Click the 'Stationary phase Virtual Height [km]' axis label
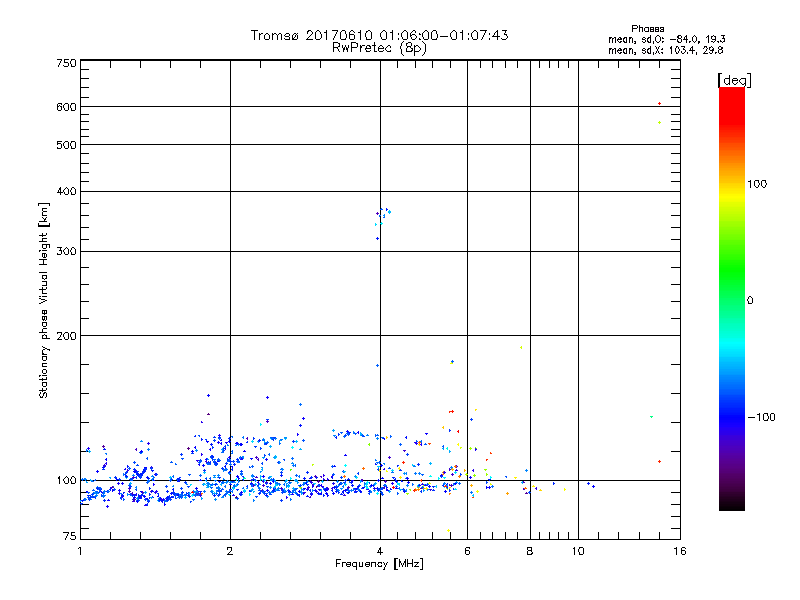Image resolution: width=800 pixels, height=600 pixels. click(x=44, y=300)
